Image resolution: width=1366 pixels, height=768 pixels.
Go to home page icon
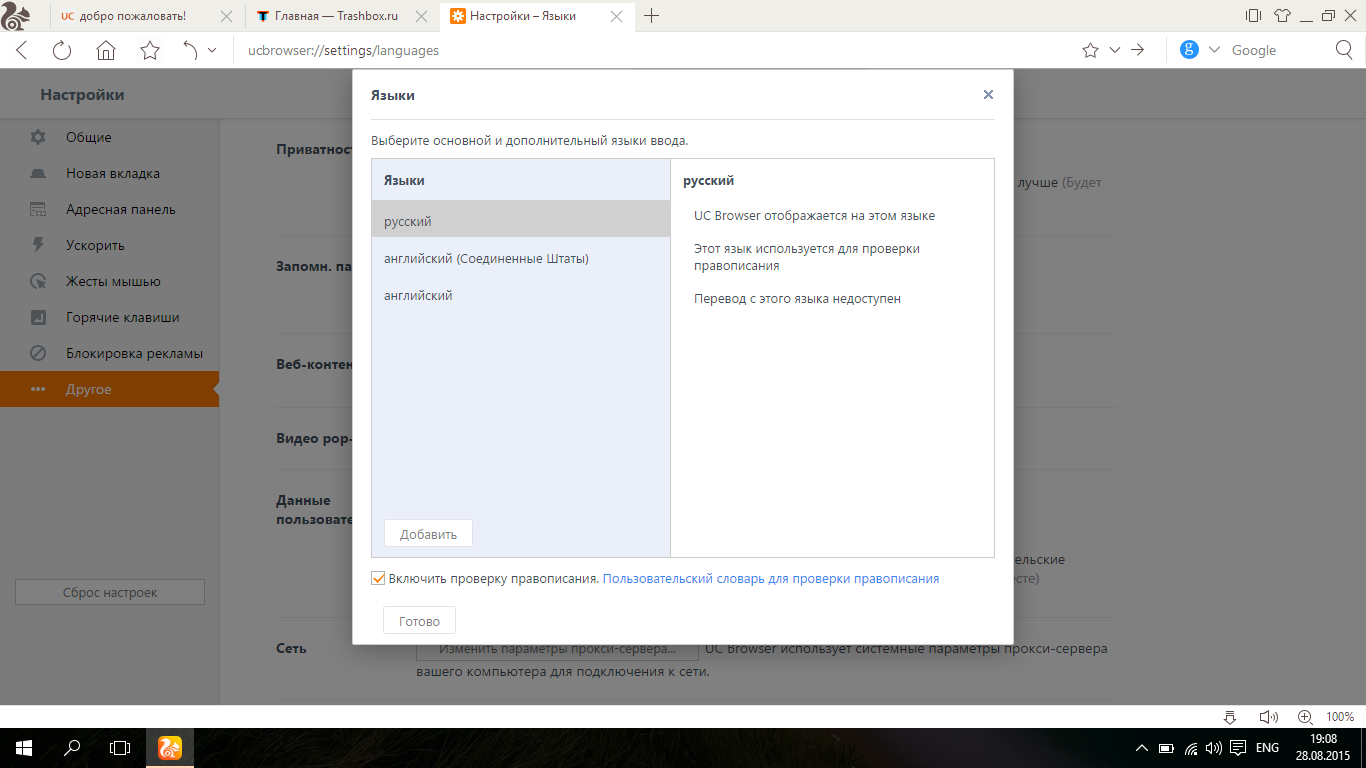(x=106, y=51)
